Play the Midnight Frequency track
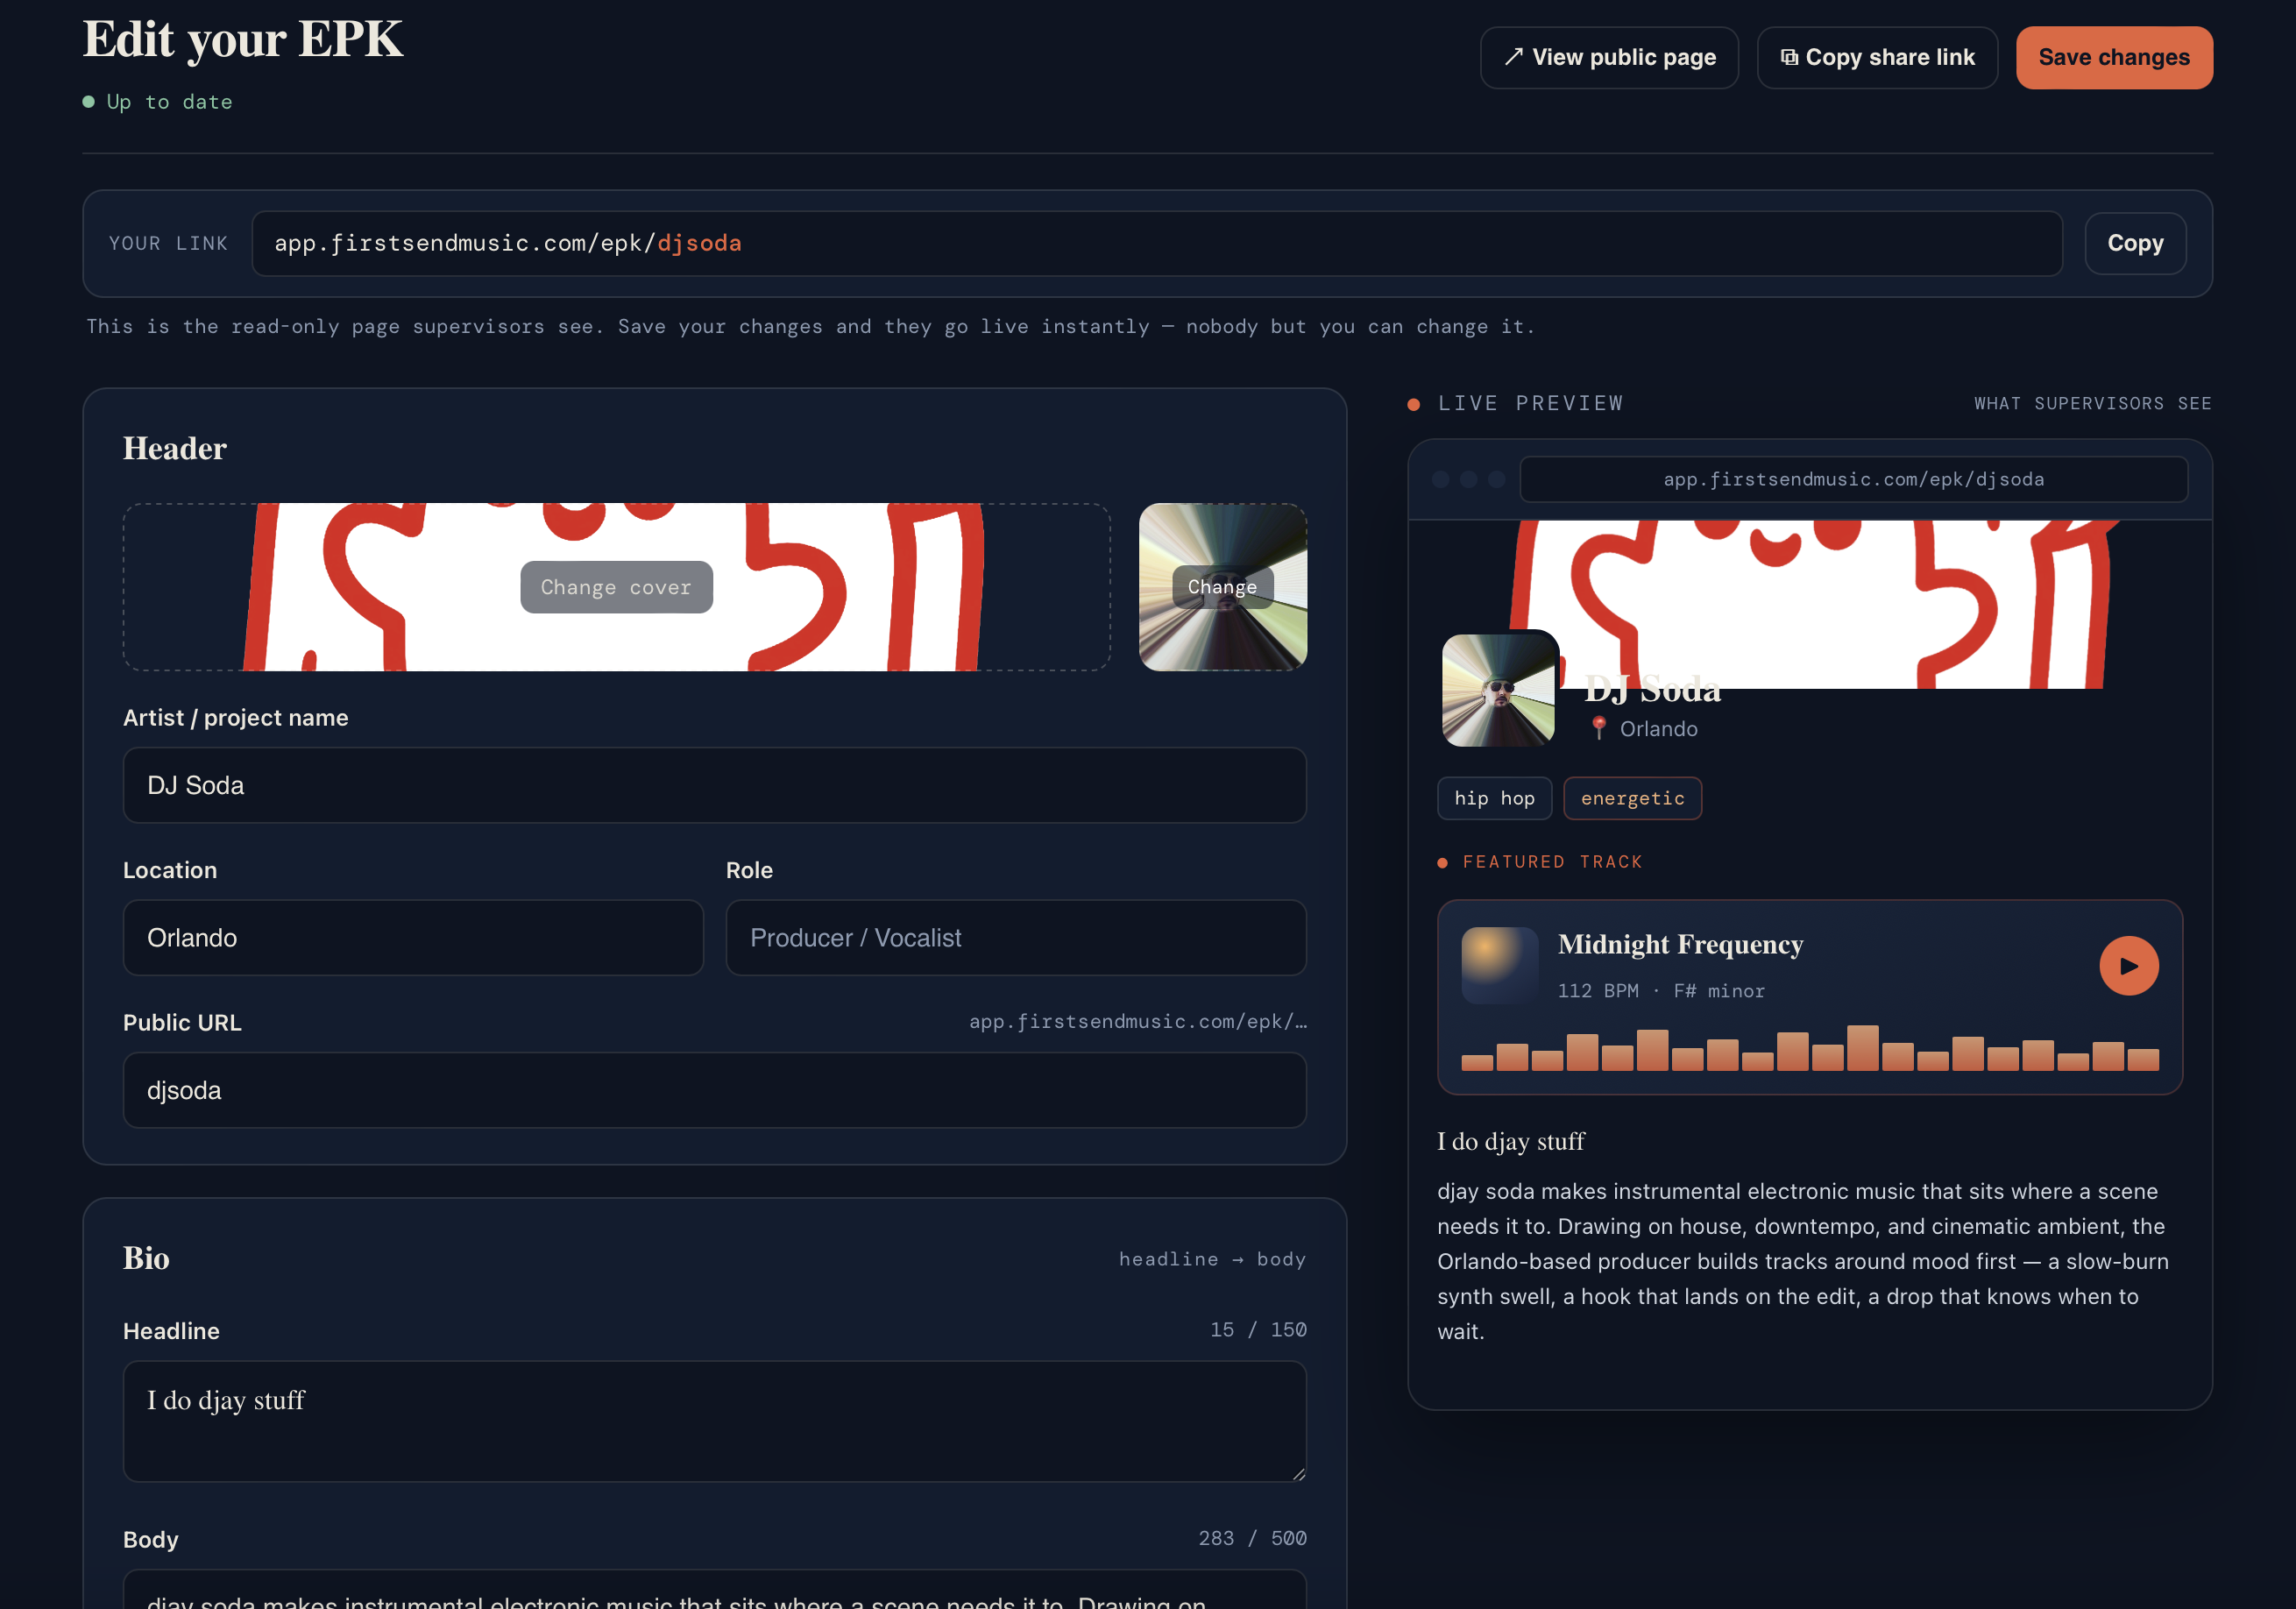The height and width of the screenshot is (1609, 2296). pyautogui.click(x=2128, y=966)
